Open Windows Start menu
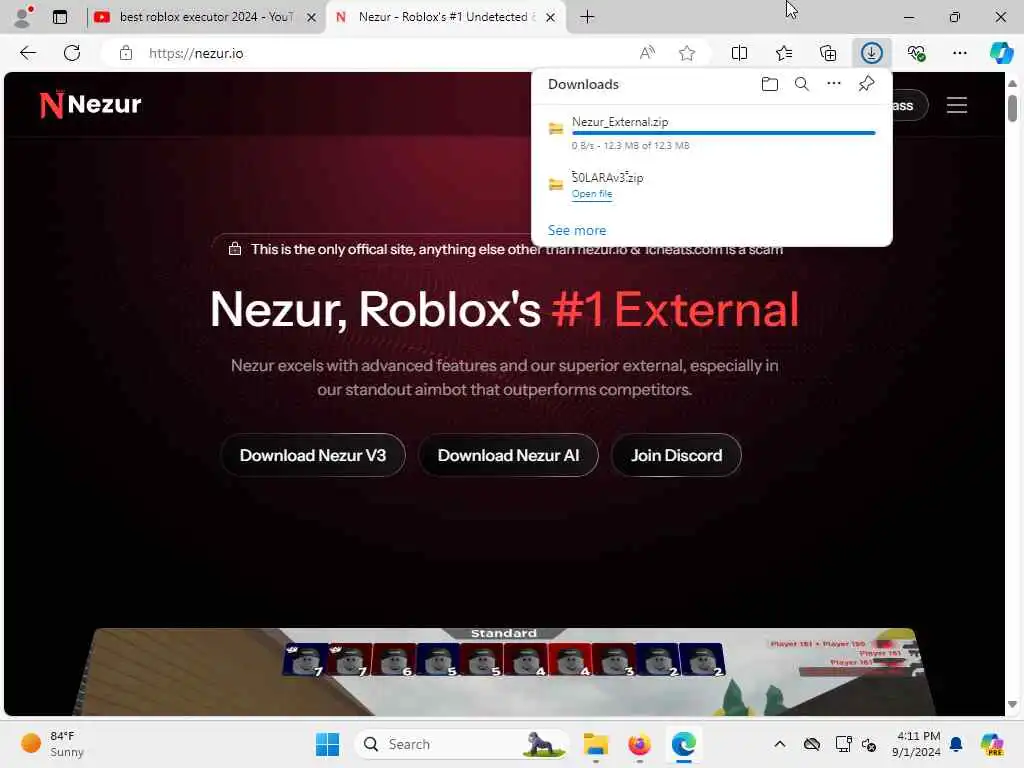 [327, 744]
